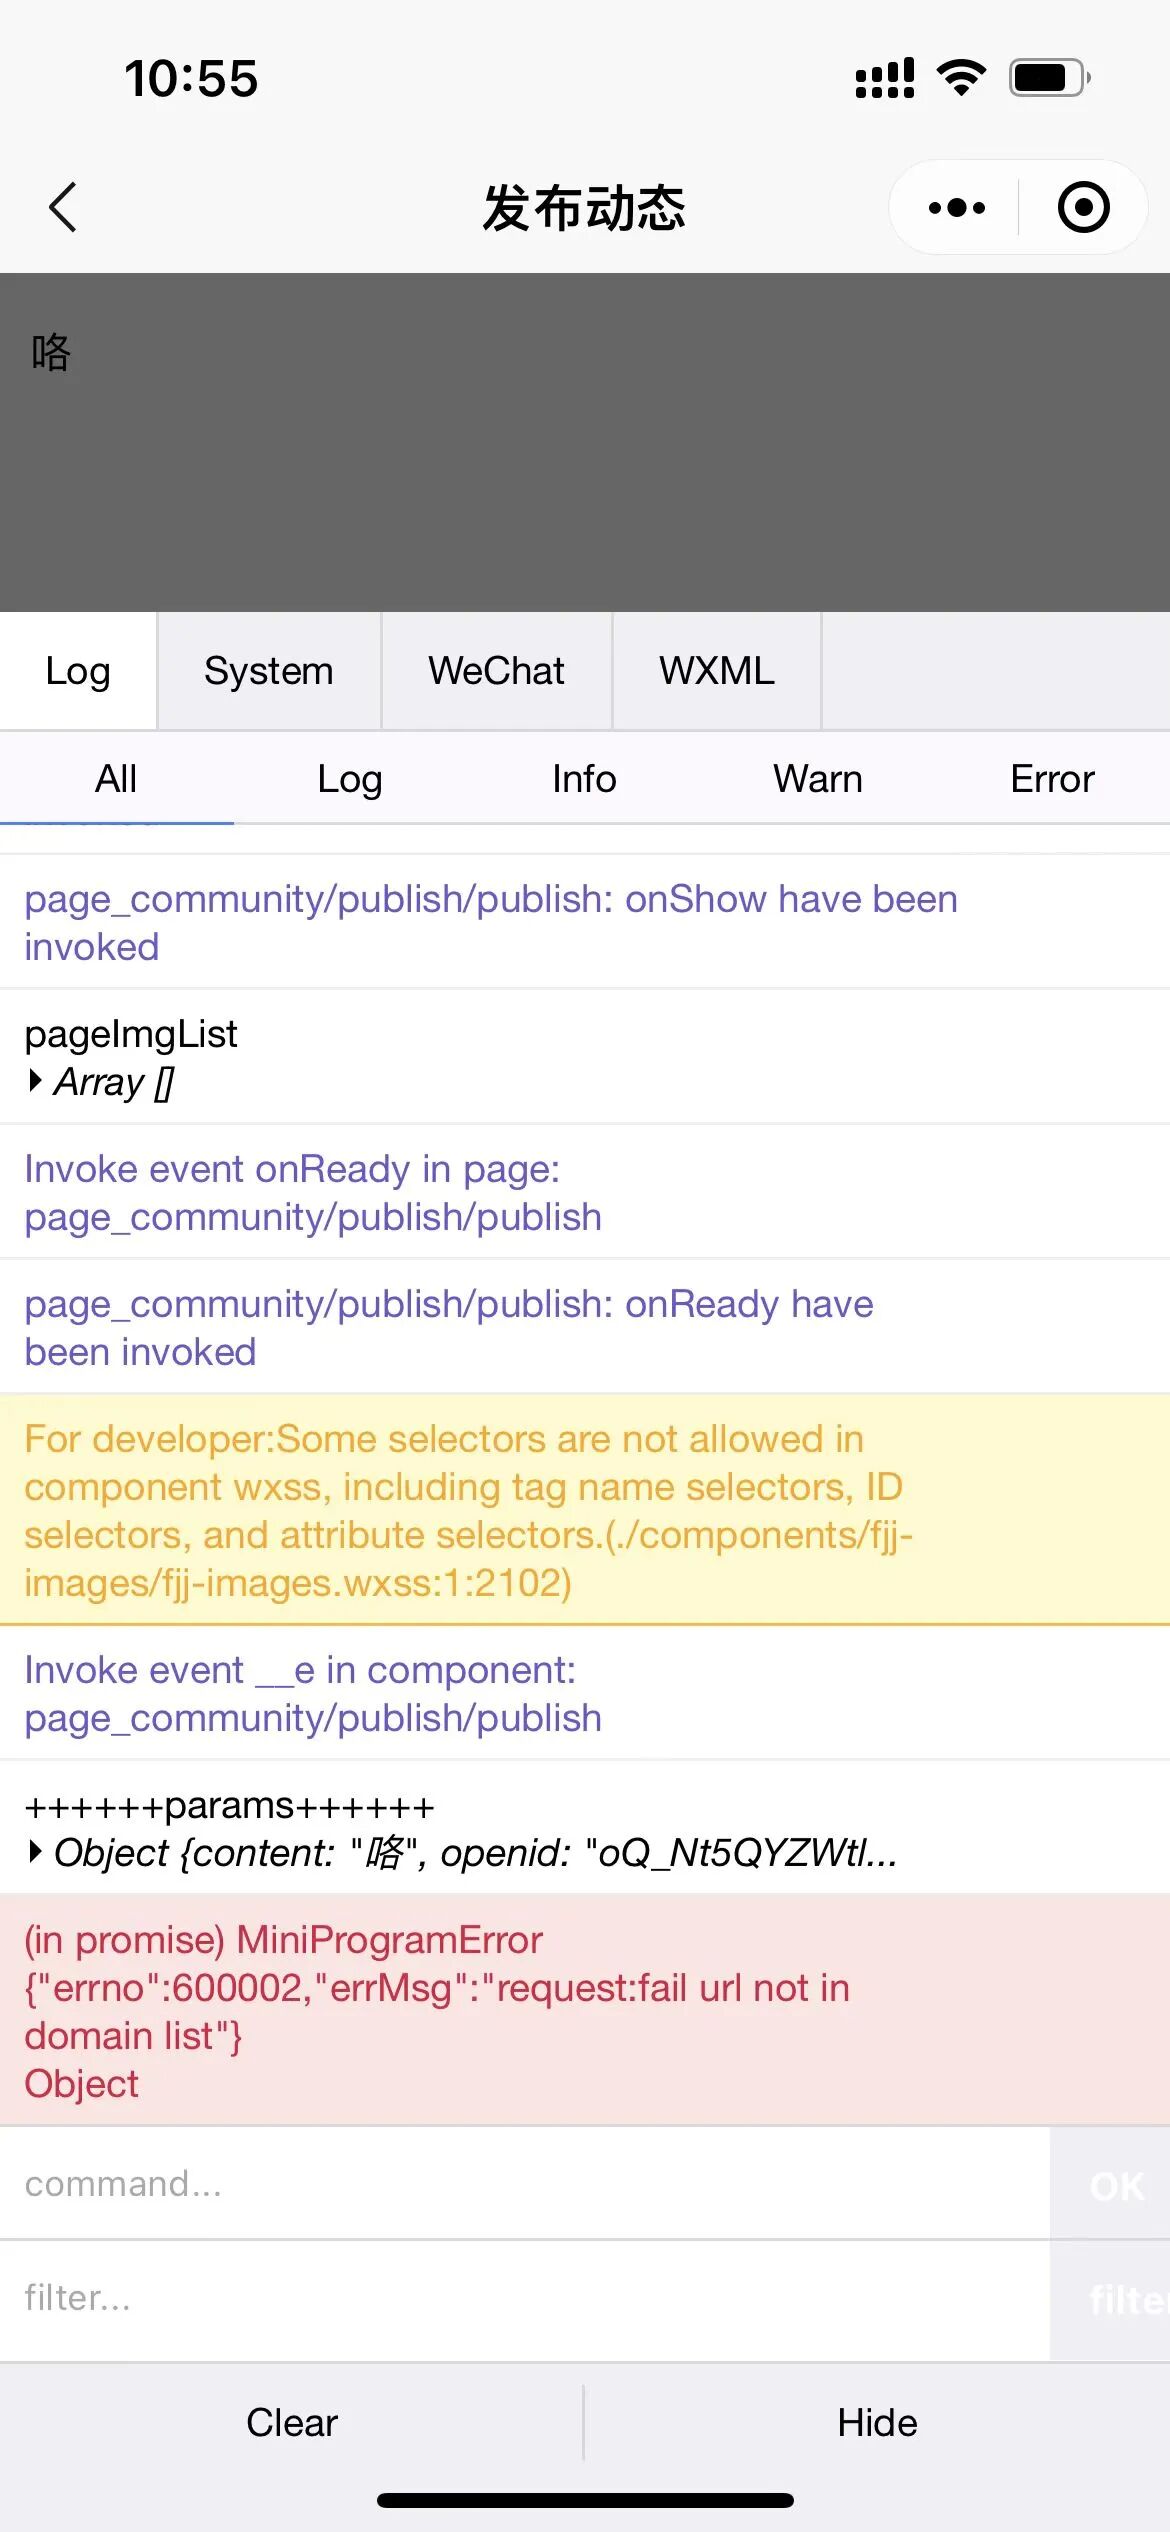This screenshot has width=1170, height=2532.
Task: Clear the console log
Action: click(292, 2422)
